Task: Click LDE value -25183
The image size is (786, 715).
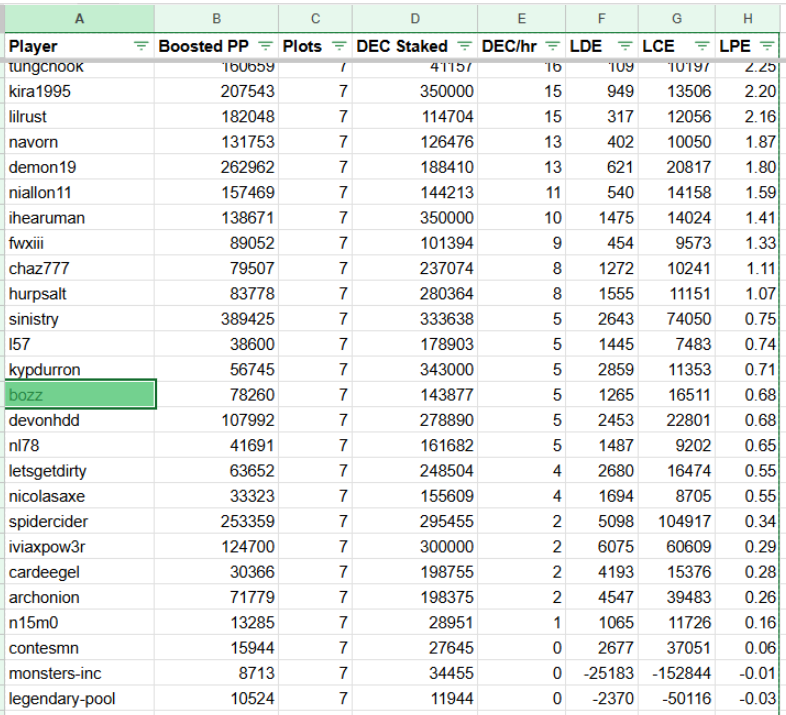Action: click(609, 673)
